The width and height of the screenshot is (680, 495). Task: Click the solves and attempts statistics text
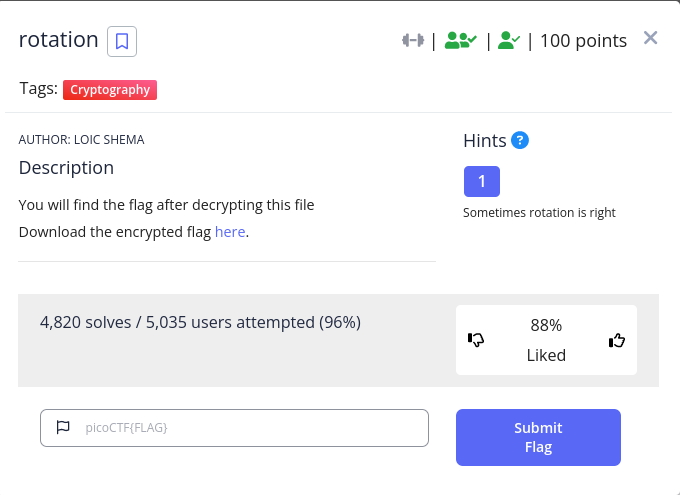pos(200,322)
